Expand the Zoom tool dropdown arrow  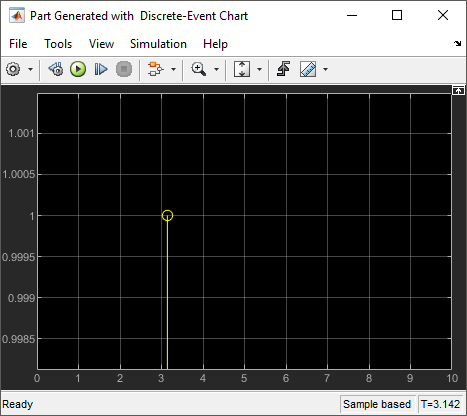click(x=216, y=69)
